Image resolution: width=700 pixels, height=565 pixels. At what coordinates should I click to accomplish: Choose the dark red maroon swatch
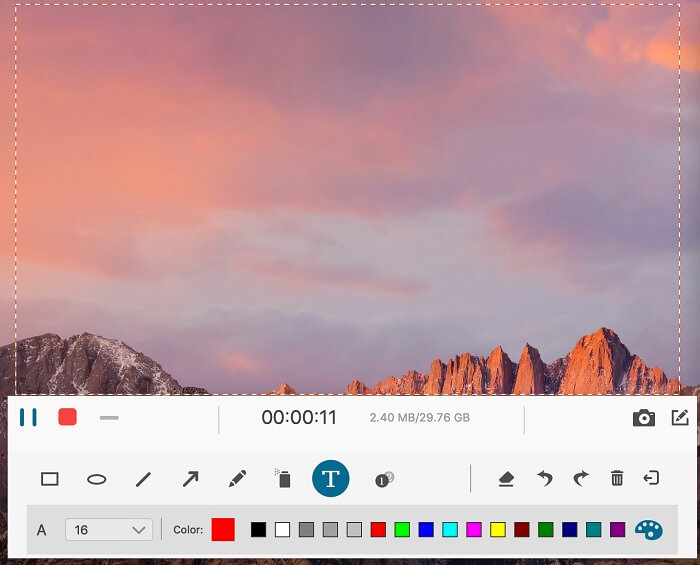click(522, 530)
